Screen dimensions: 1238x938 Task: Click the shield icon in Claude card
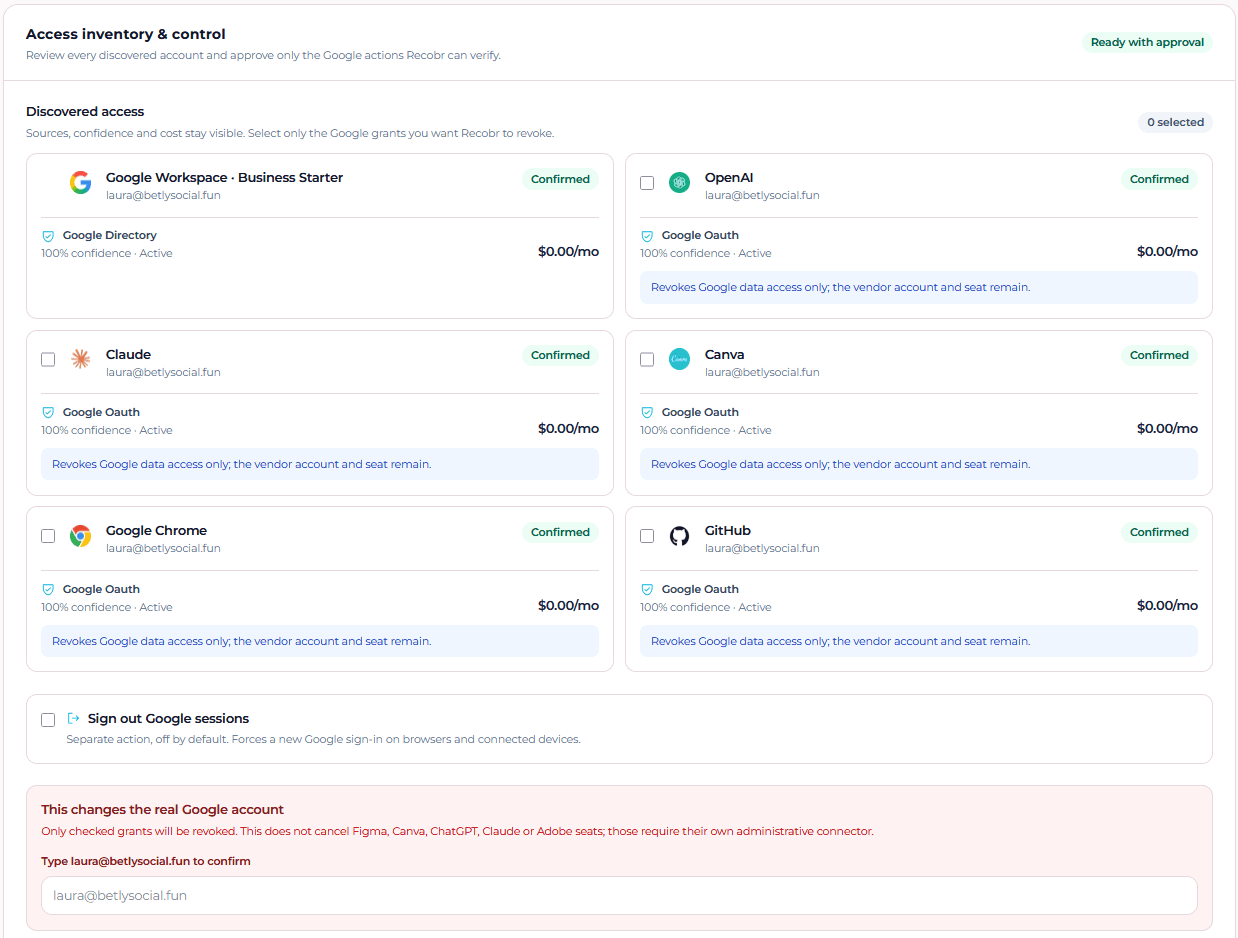48,412
